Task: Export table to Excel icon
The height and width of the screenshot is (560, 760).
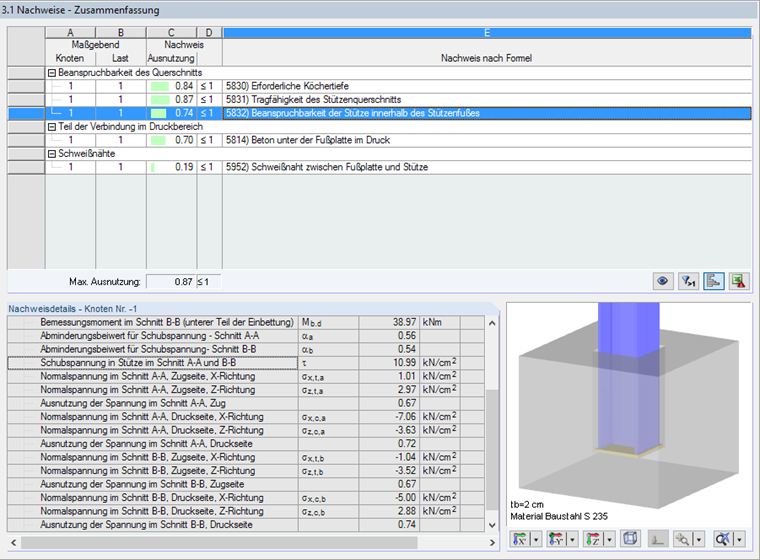Action: coord(739,281)
